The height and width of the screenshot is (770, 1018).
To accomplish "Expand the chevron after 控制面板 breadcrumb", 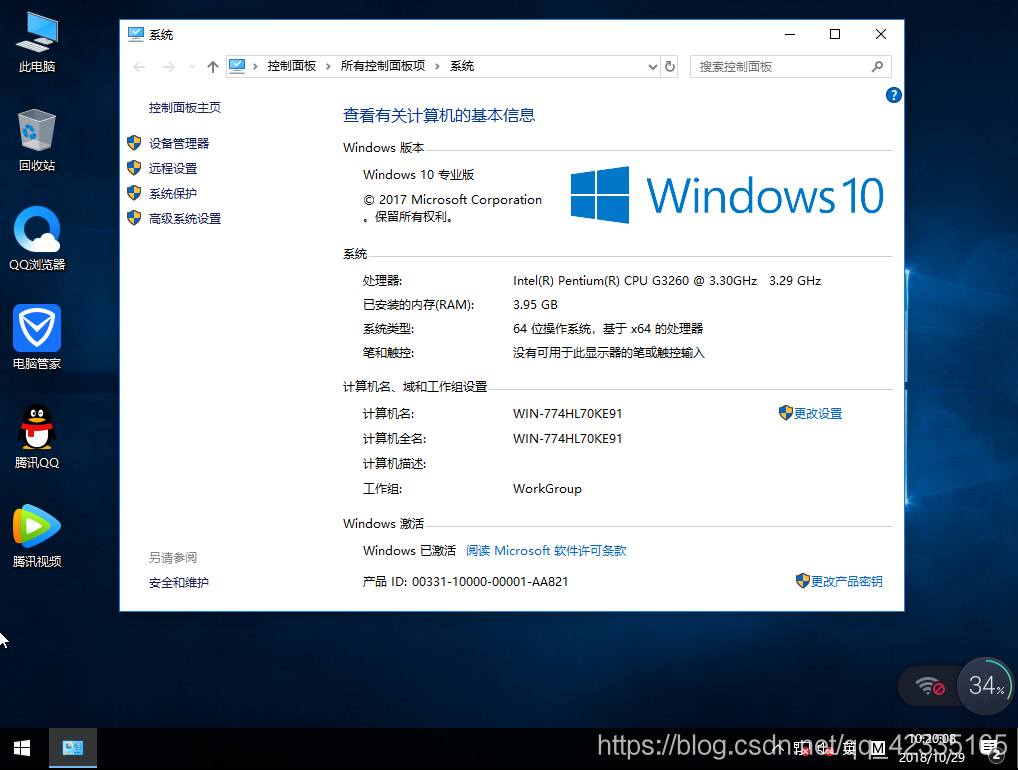I will 328,66.
